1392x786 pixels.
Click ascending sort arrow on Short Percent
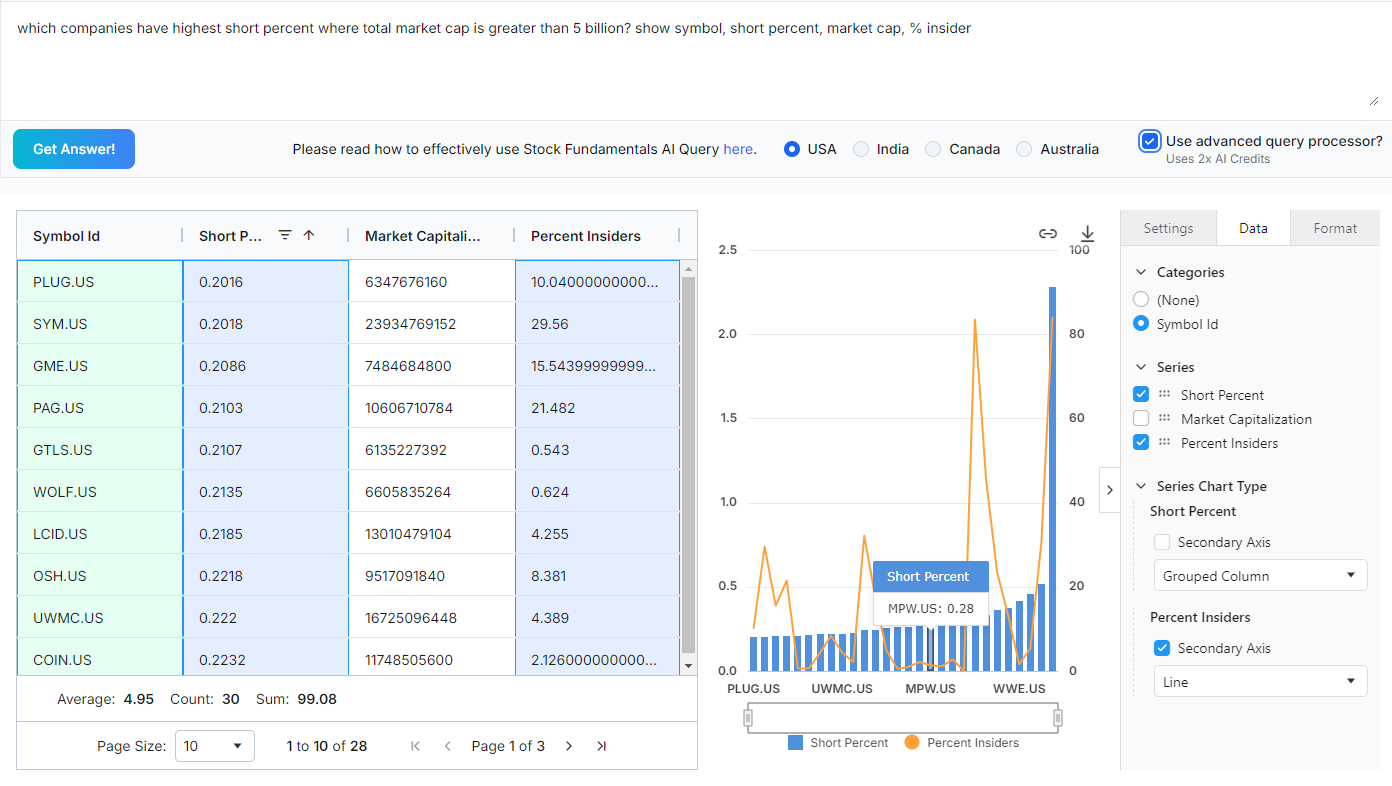[309, 235]
